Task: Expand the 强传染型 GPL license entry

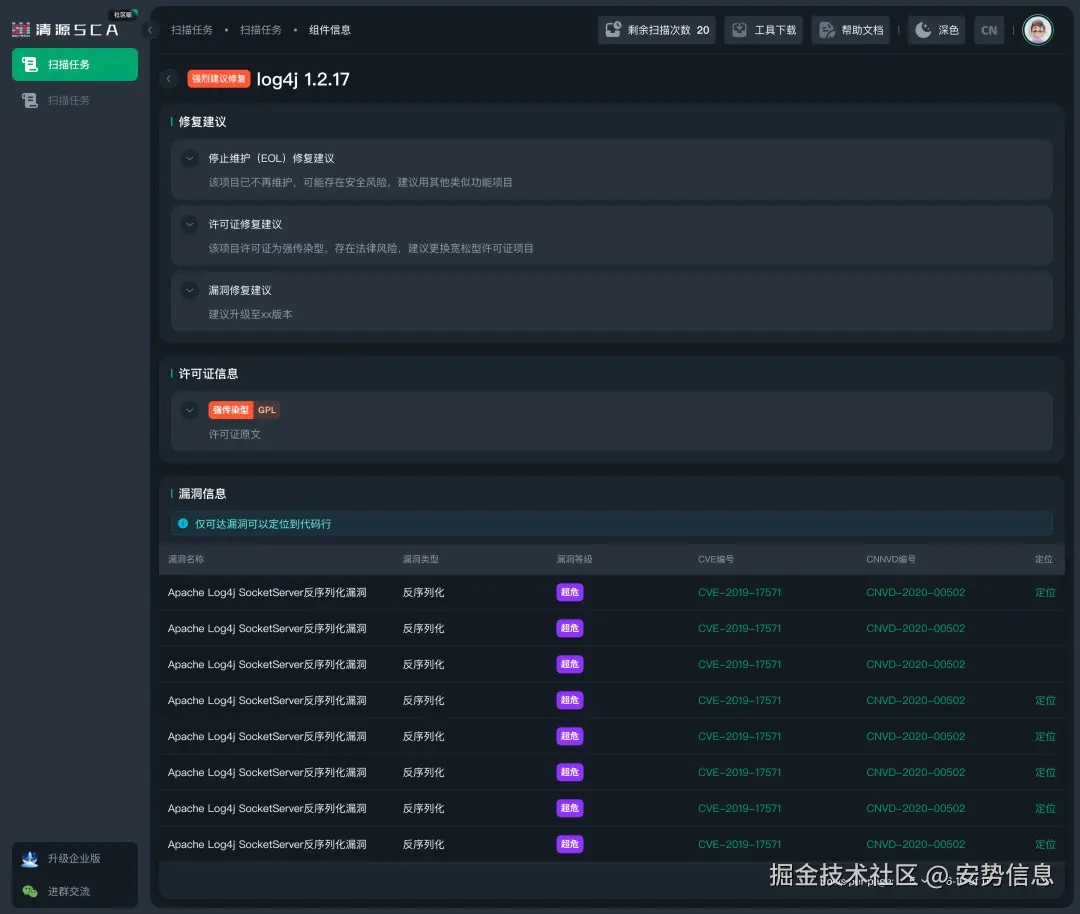Action: pos(189,411)
